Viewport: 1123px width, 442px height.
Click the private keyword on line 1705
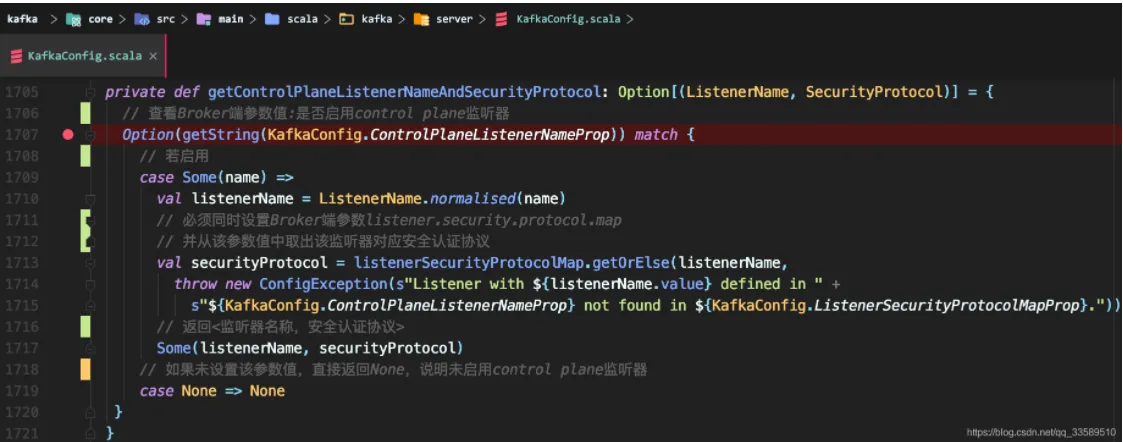tap(136, 92)
